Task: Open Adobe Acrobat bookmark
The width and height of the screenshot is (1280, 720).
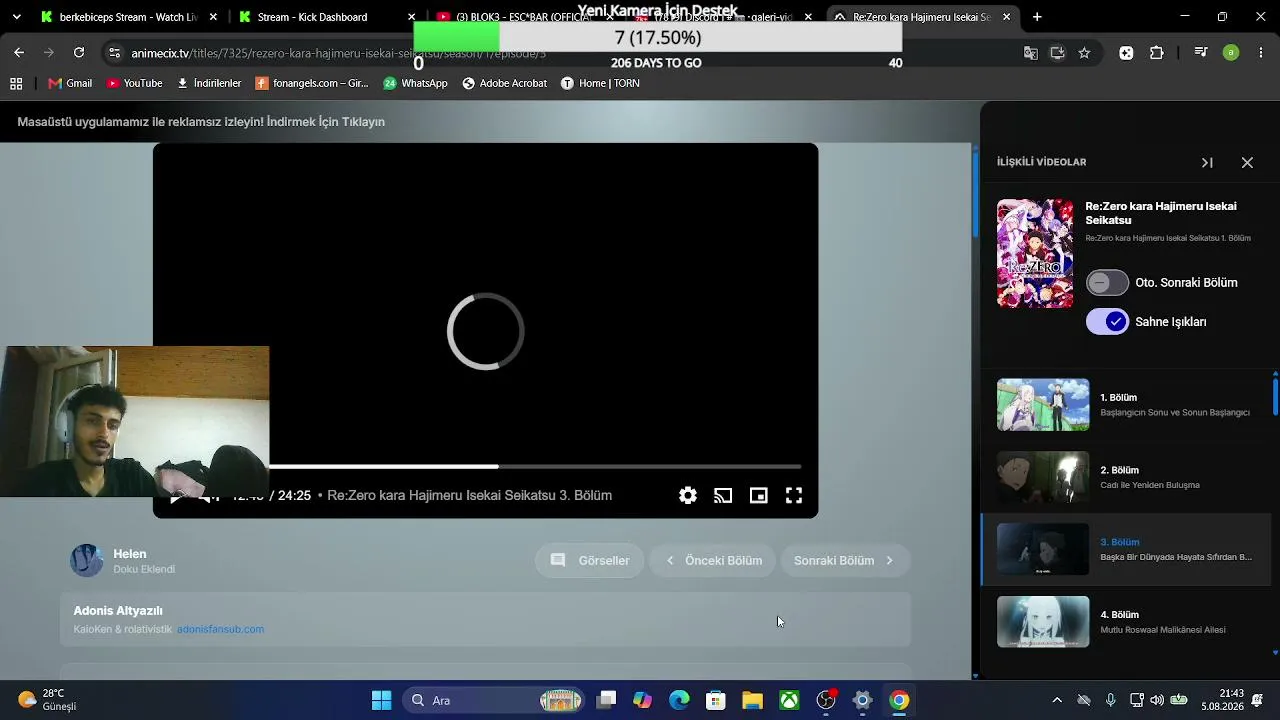Action: [504, 83]
